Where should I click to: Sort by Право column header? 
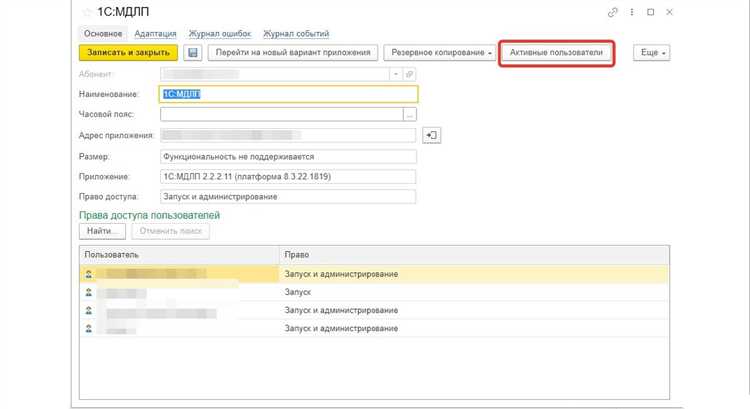[x=474, y=255]
